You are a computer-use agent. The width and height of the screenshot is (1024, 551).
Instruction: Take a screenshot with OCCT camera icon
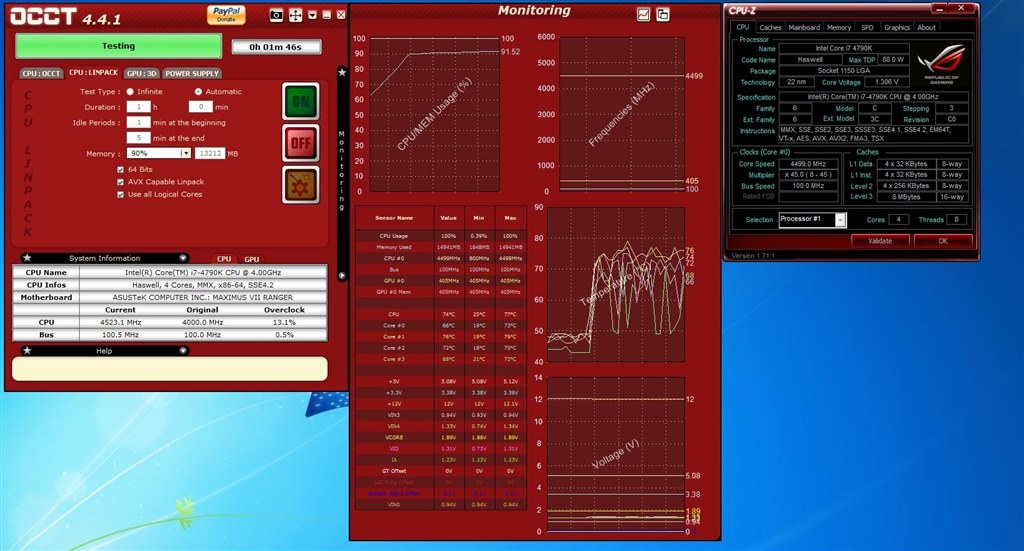point(276,15)
